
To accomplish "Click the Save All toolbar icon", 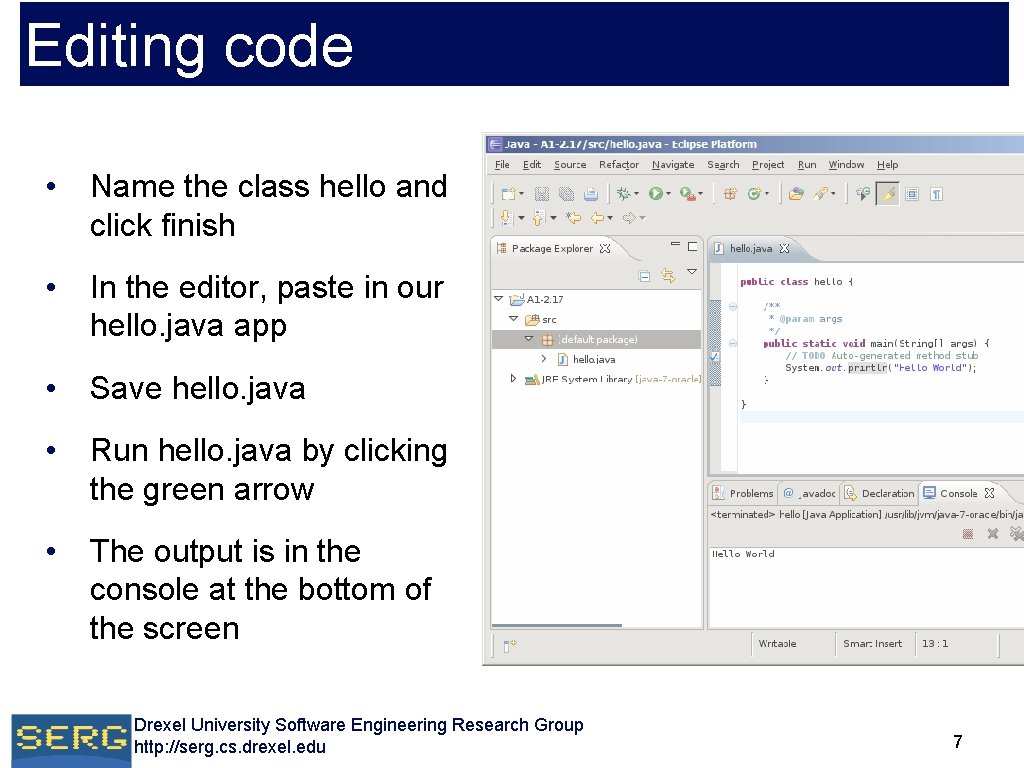I will point(566,194).
